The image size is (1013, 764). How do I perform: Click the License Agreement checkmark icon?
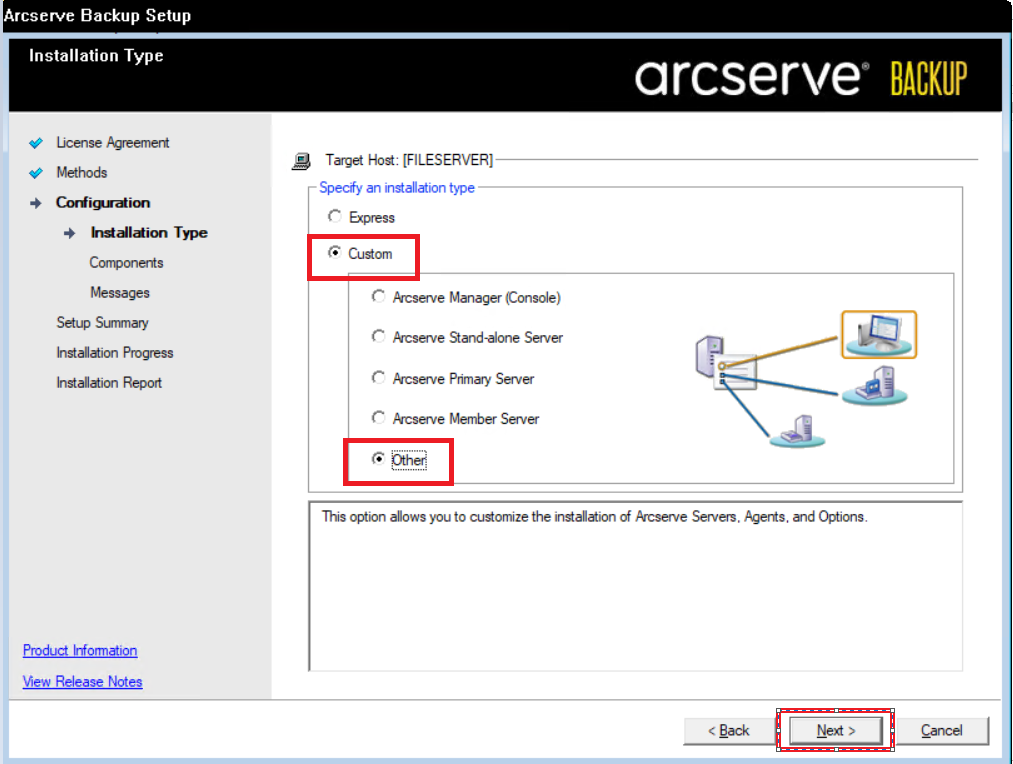tap(36, 143)
